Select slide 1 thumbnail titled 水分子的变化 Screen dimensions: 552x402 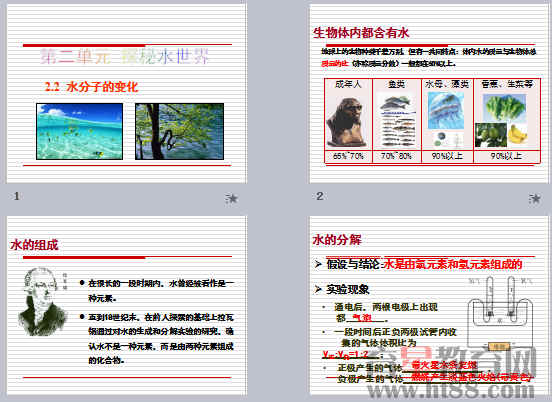pos(126,93)
